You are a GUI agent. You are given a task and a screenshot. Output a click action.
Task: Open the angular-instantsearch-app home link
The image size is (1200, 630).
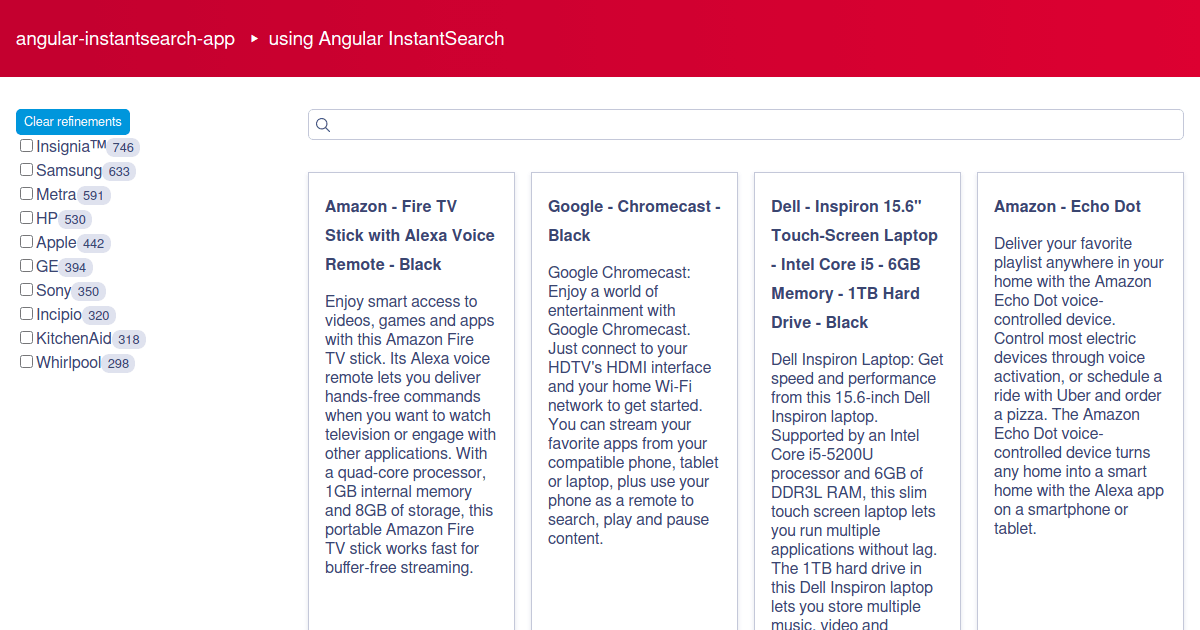click(125, 39)
